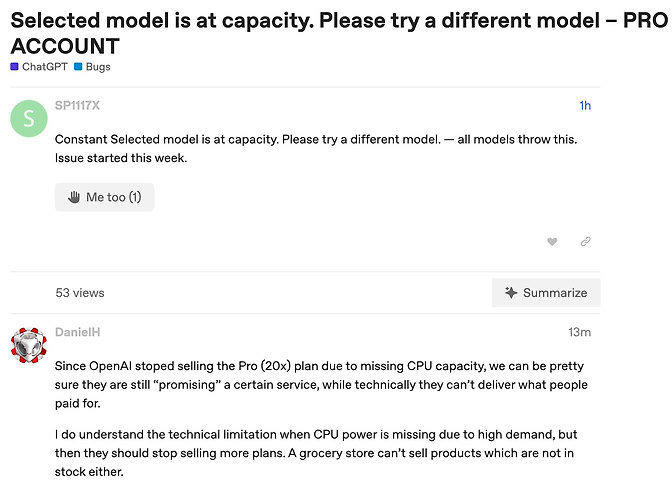The width and height of the screenshot is (672, 500).
Task: Open SP1117X's green S avatar
Action: click(x=29, y=119)
